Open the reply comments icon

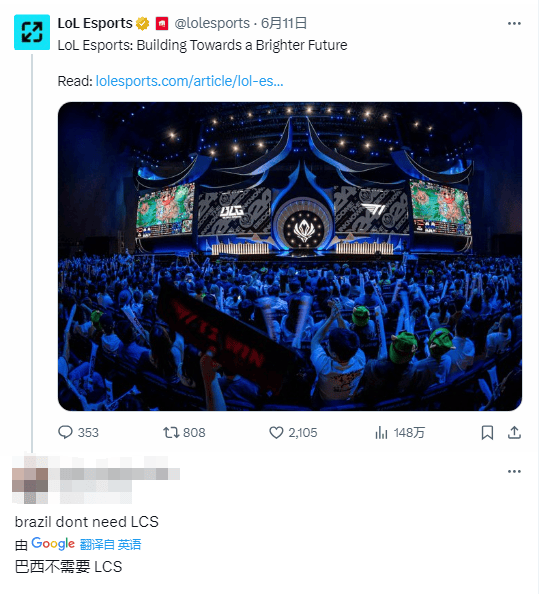click(x=65, y=432)
